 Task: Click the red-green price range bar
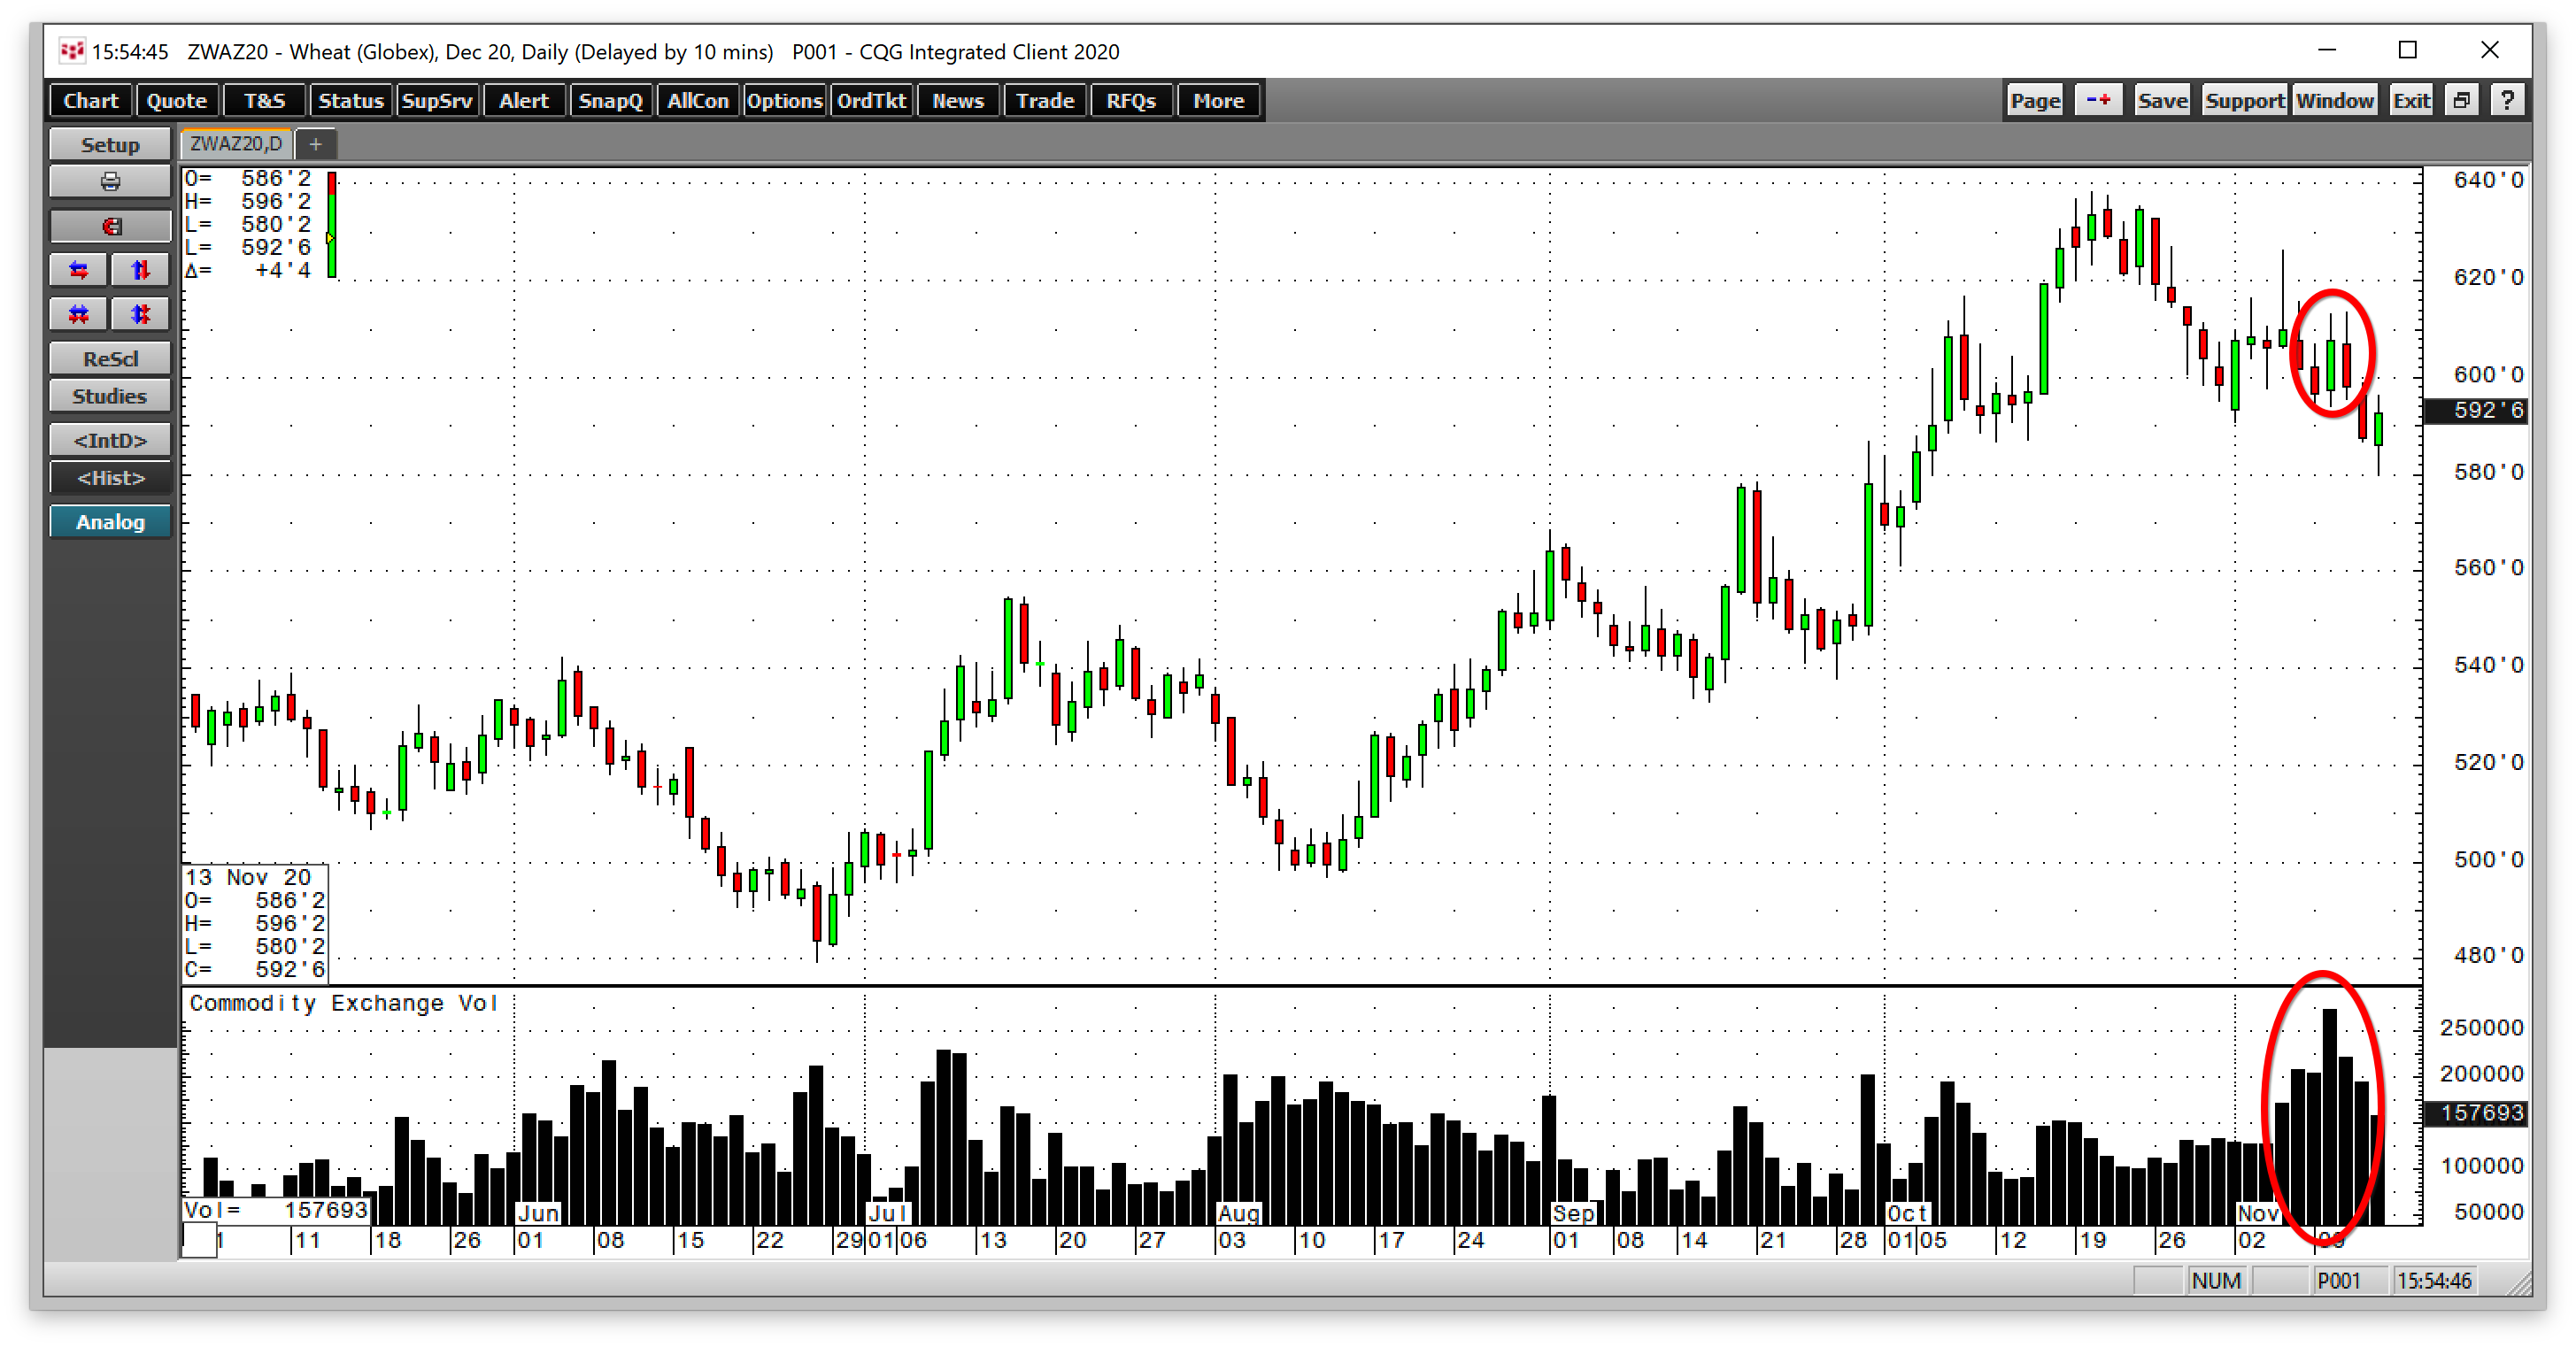click(332, 224)
